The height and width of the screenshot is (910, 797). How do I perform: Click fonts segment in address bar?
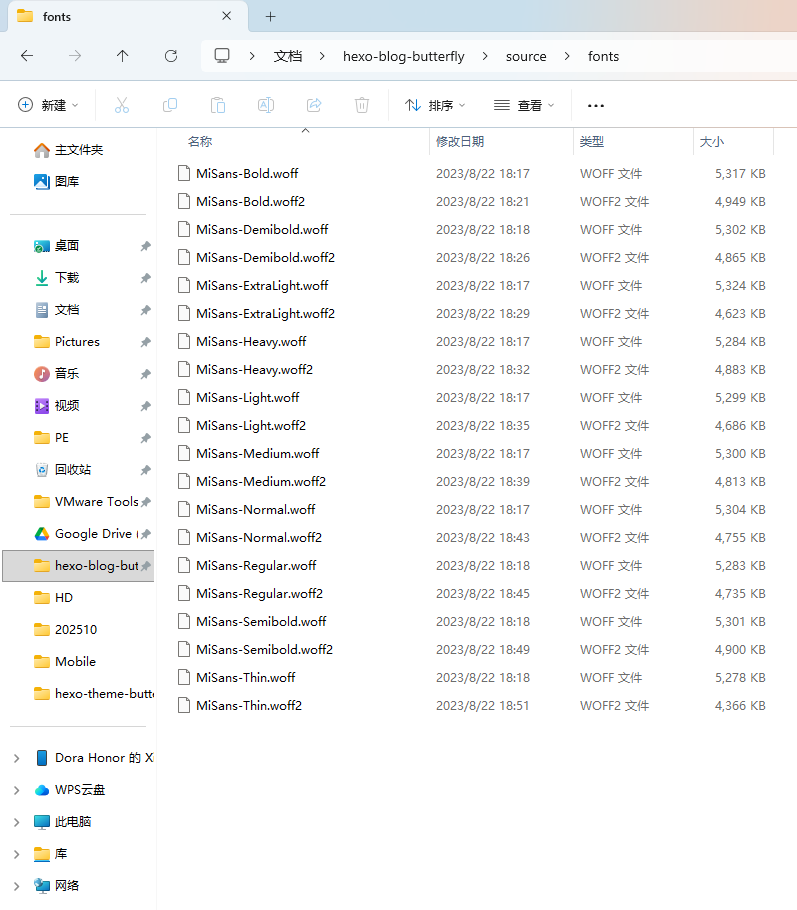(x=603, y=56)
